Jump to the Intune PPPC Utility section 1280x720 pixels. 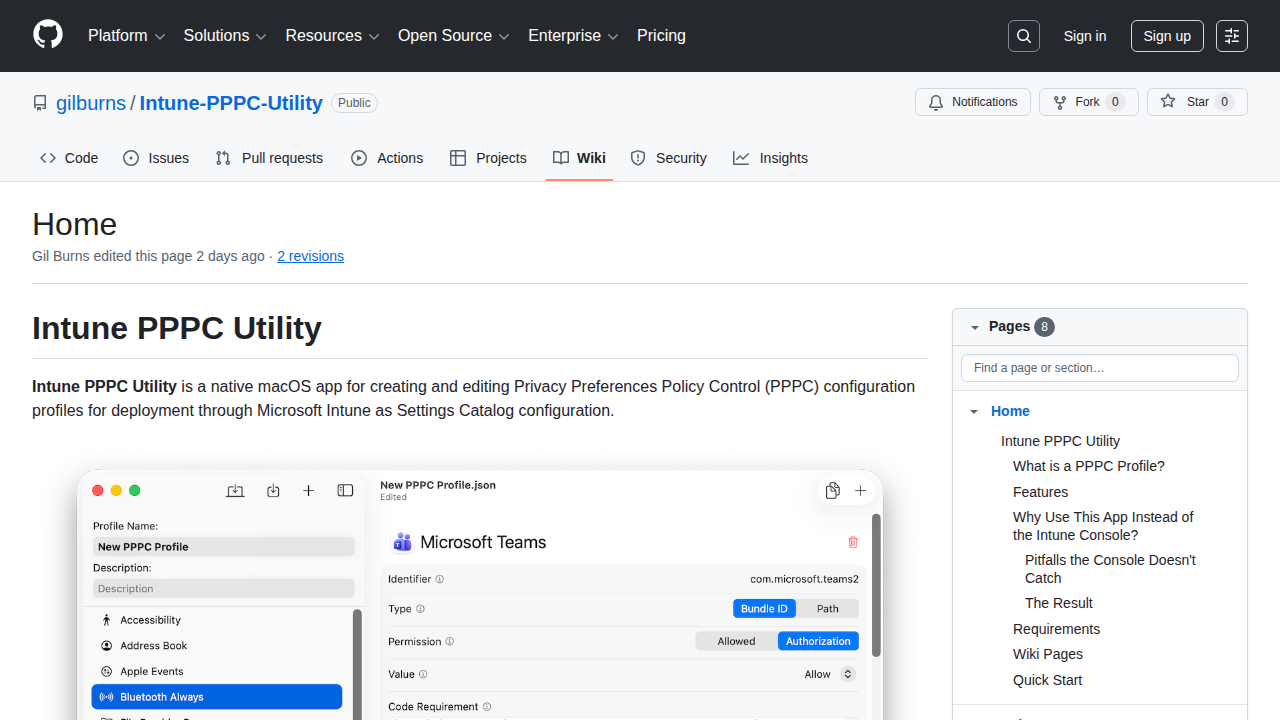click(1060, 441)
